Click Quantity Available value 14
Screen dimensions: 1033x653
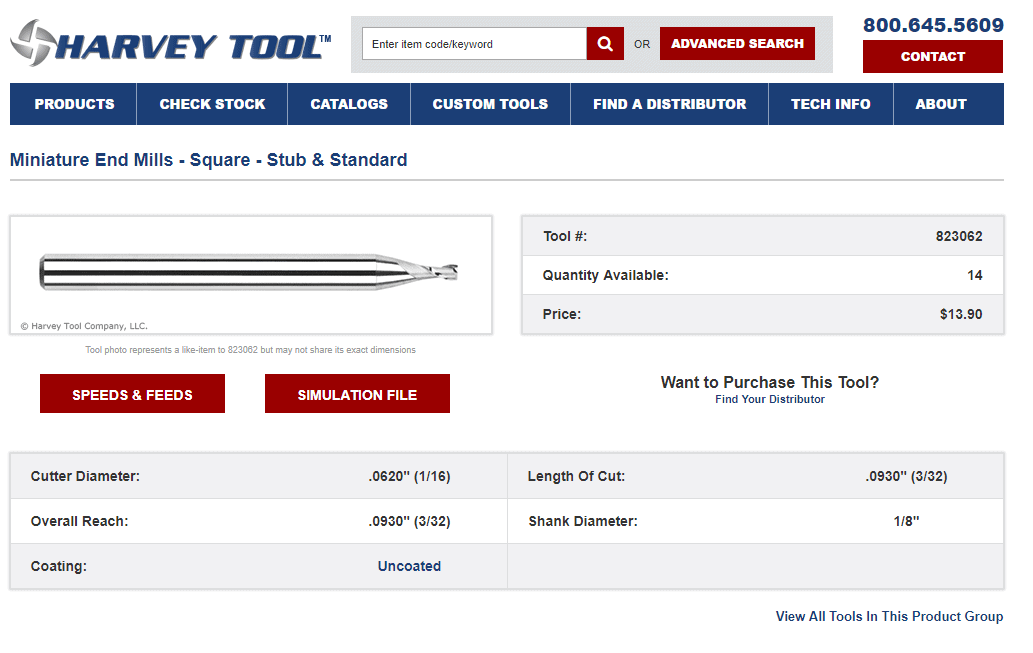pyautogui.click(x=974, y=275)
